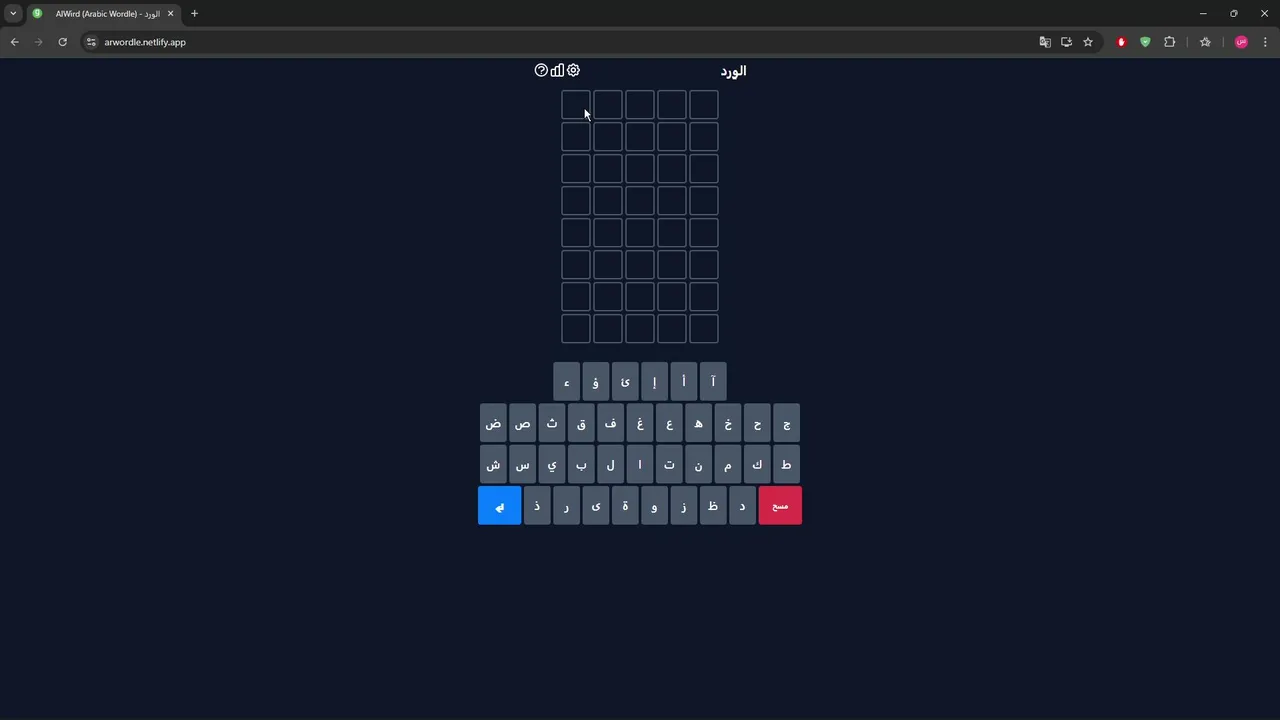Open the statistics bar chart icon

coord(557,70)
